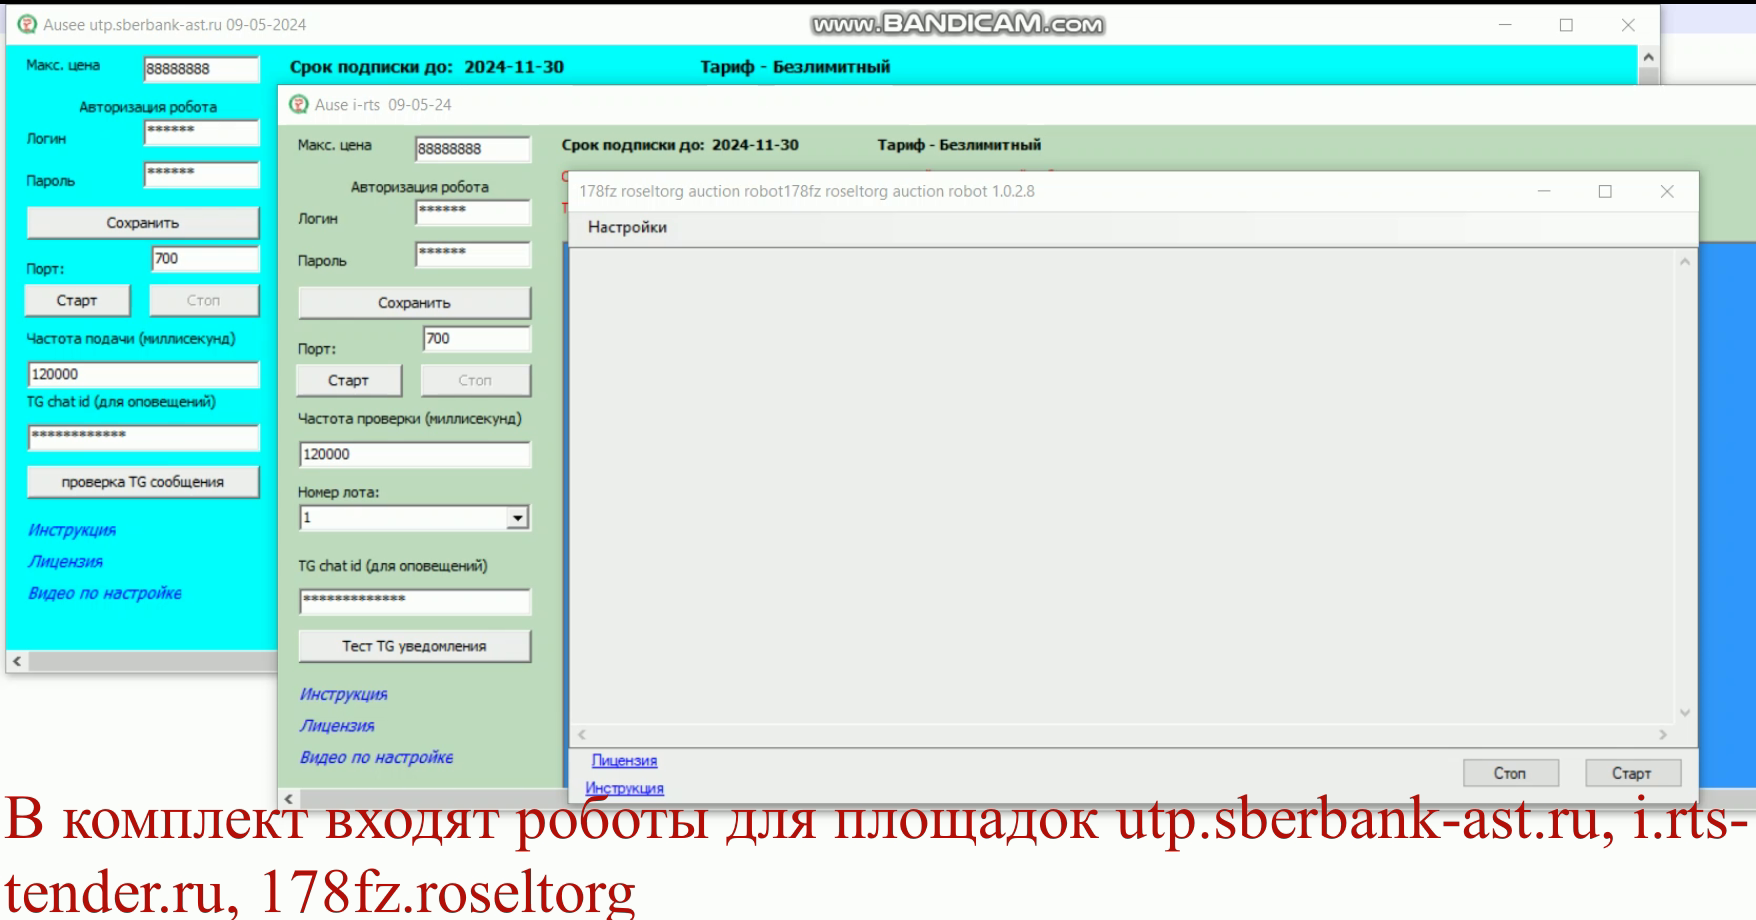Open Лицензия link in roseltorg robot window
Viewport: 1756px width, 920px height.
click(x=625, y=761)
